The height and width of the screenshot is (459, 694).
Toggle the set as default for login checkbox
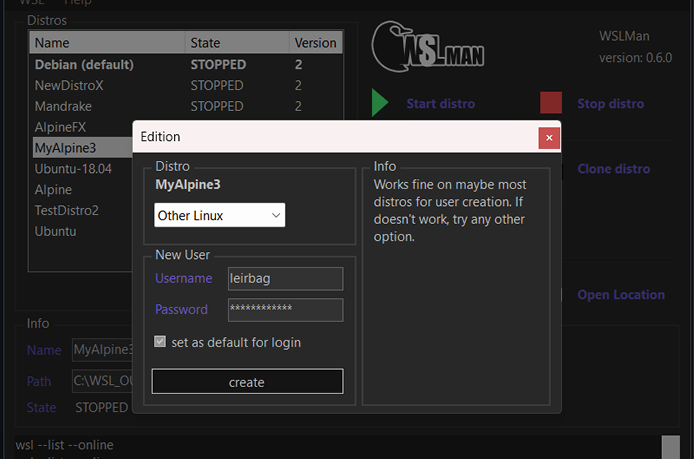point(160,342)
